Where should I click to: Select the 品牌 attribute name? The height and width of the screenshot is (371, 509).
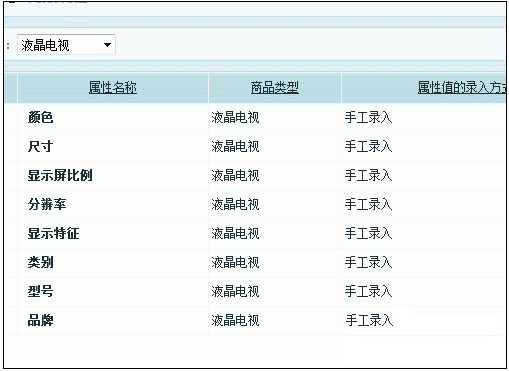40,320
